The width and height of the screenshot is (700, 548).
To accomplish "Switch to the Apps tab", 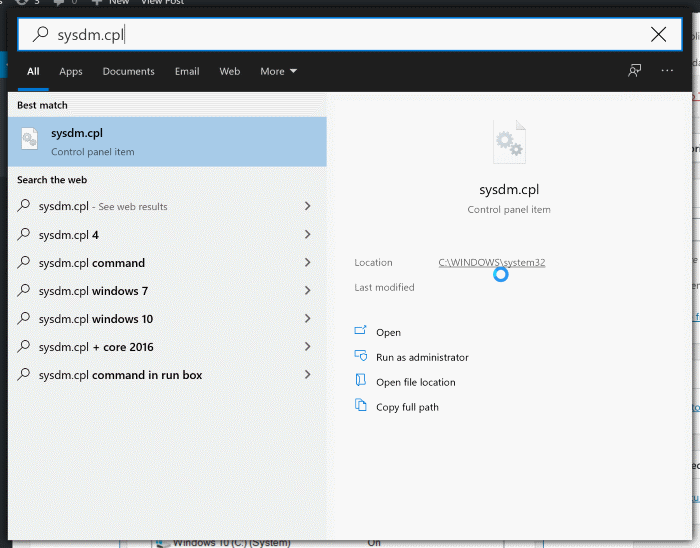I will [x=71, y=71].
